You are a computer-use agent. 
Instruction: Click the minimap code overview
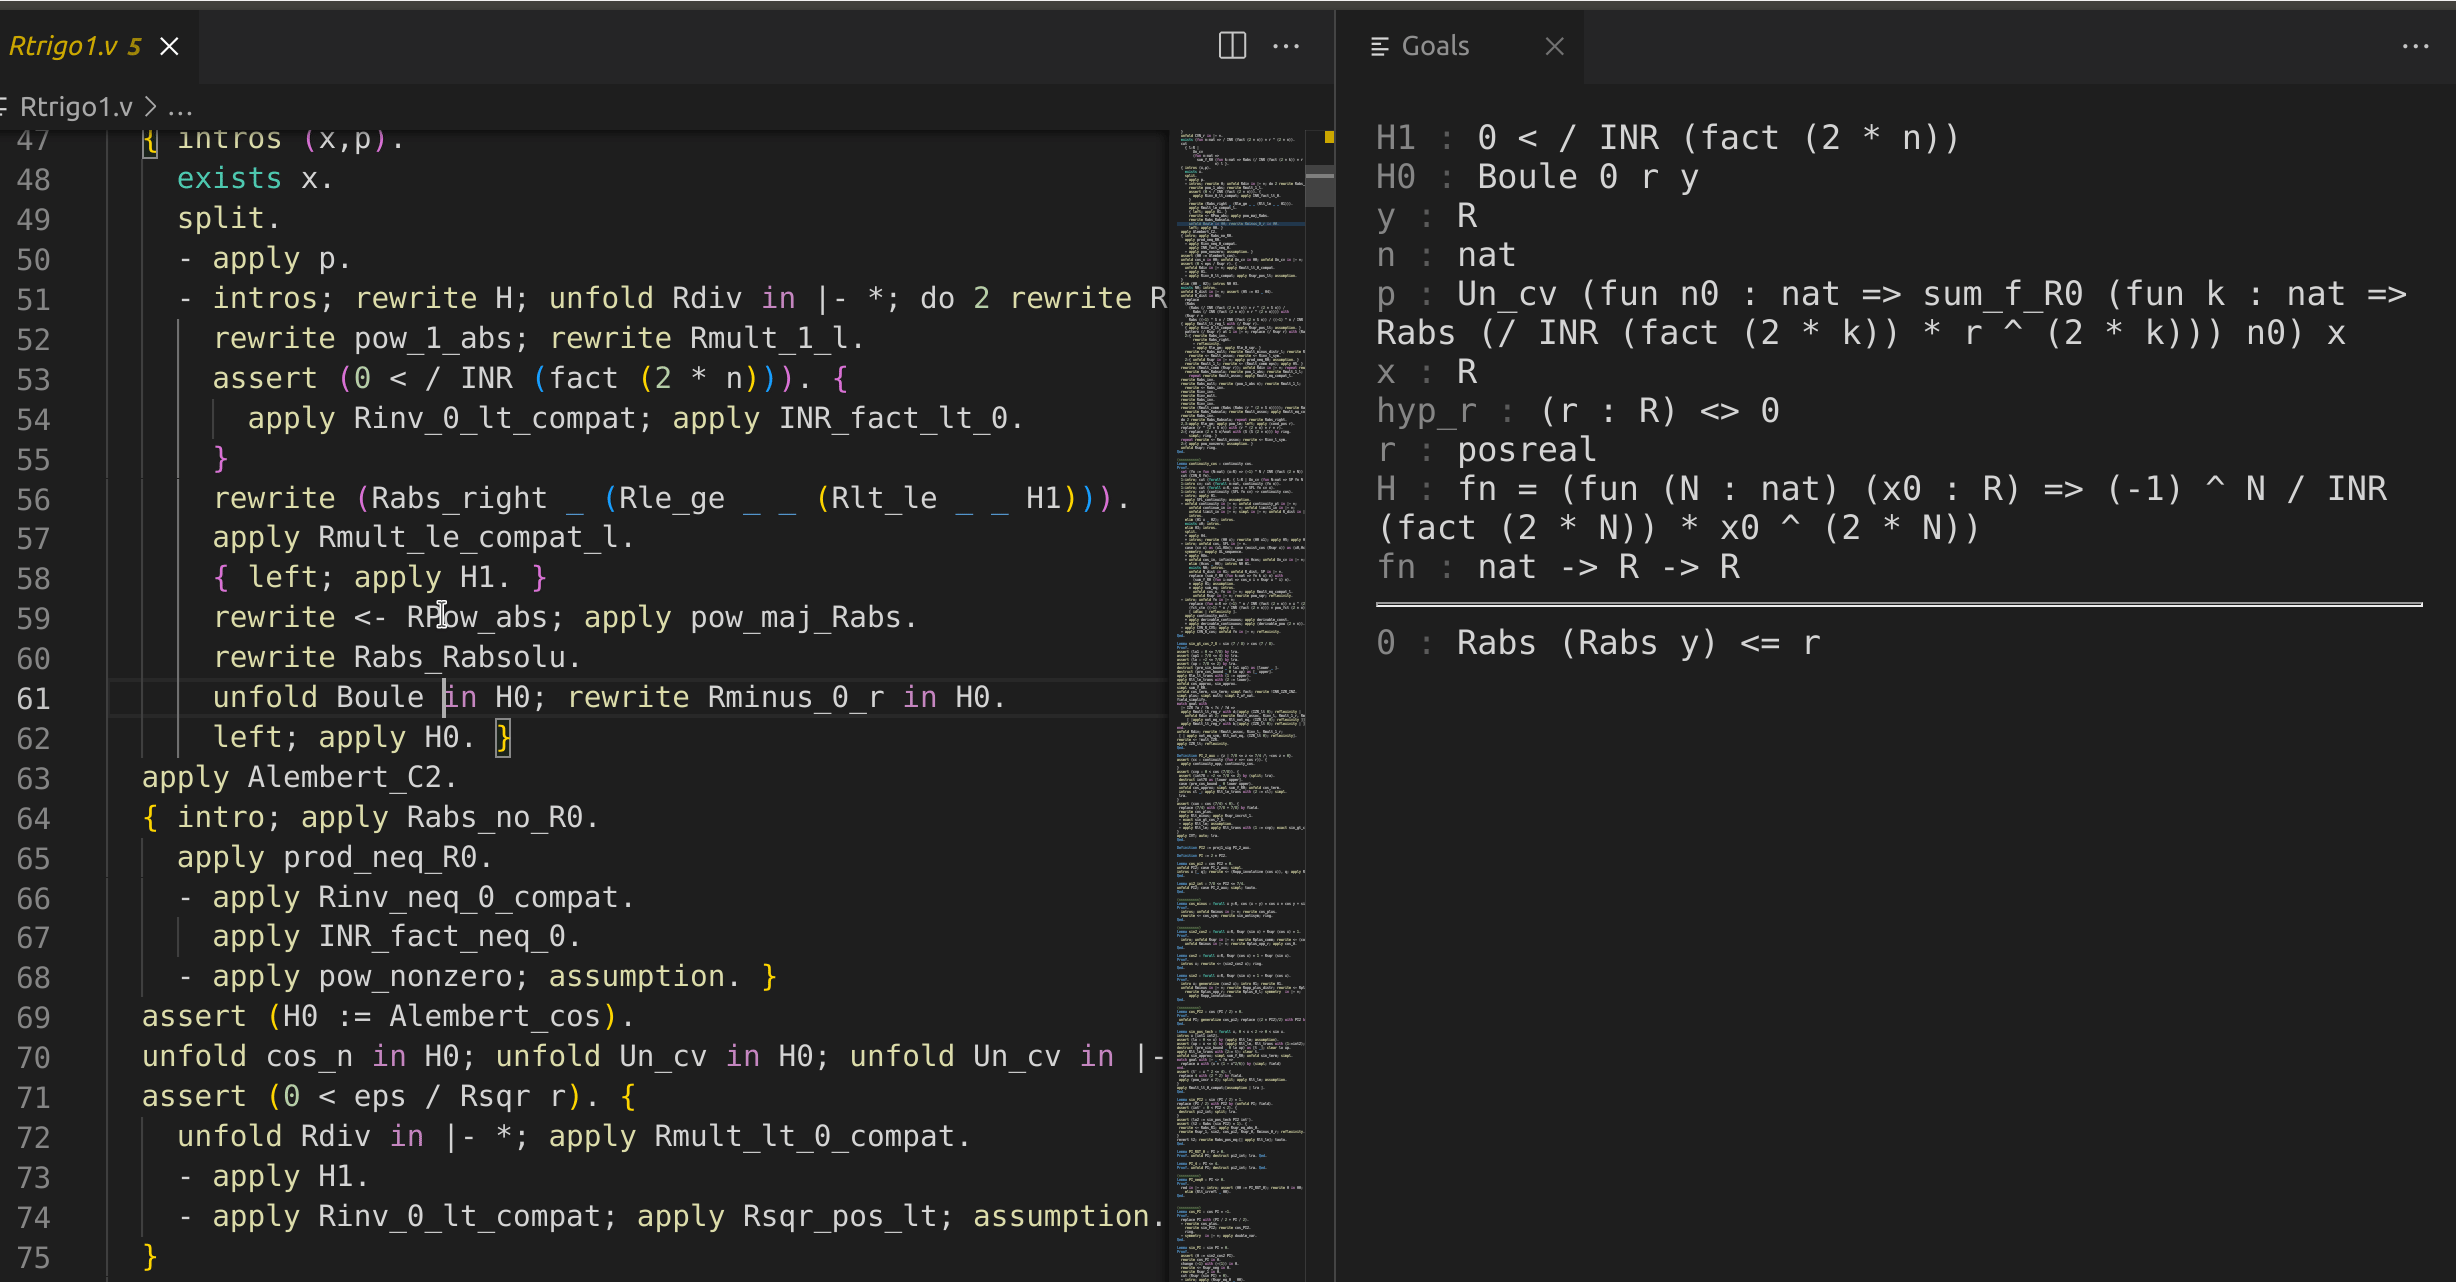(x=1240, y=700)
